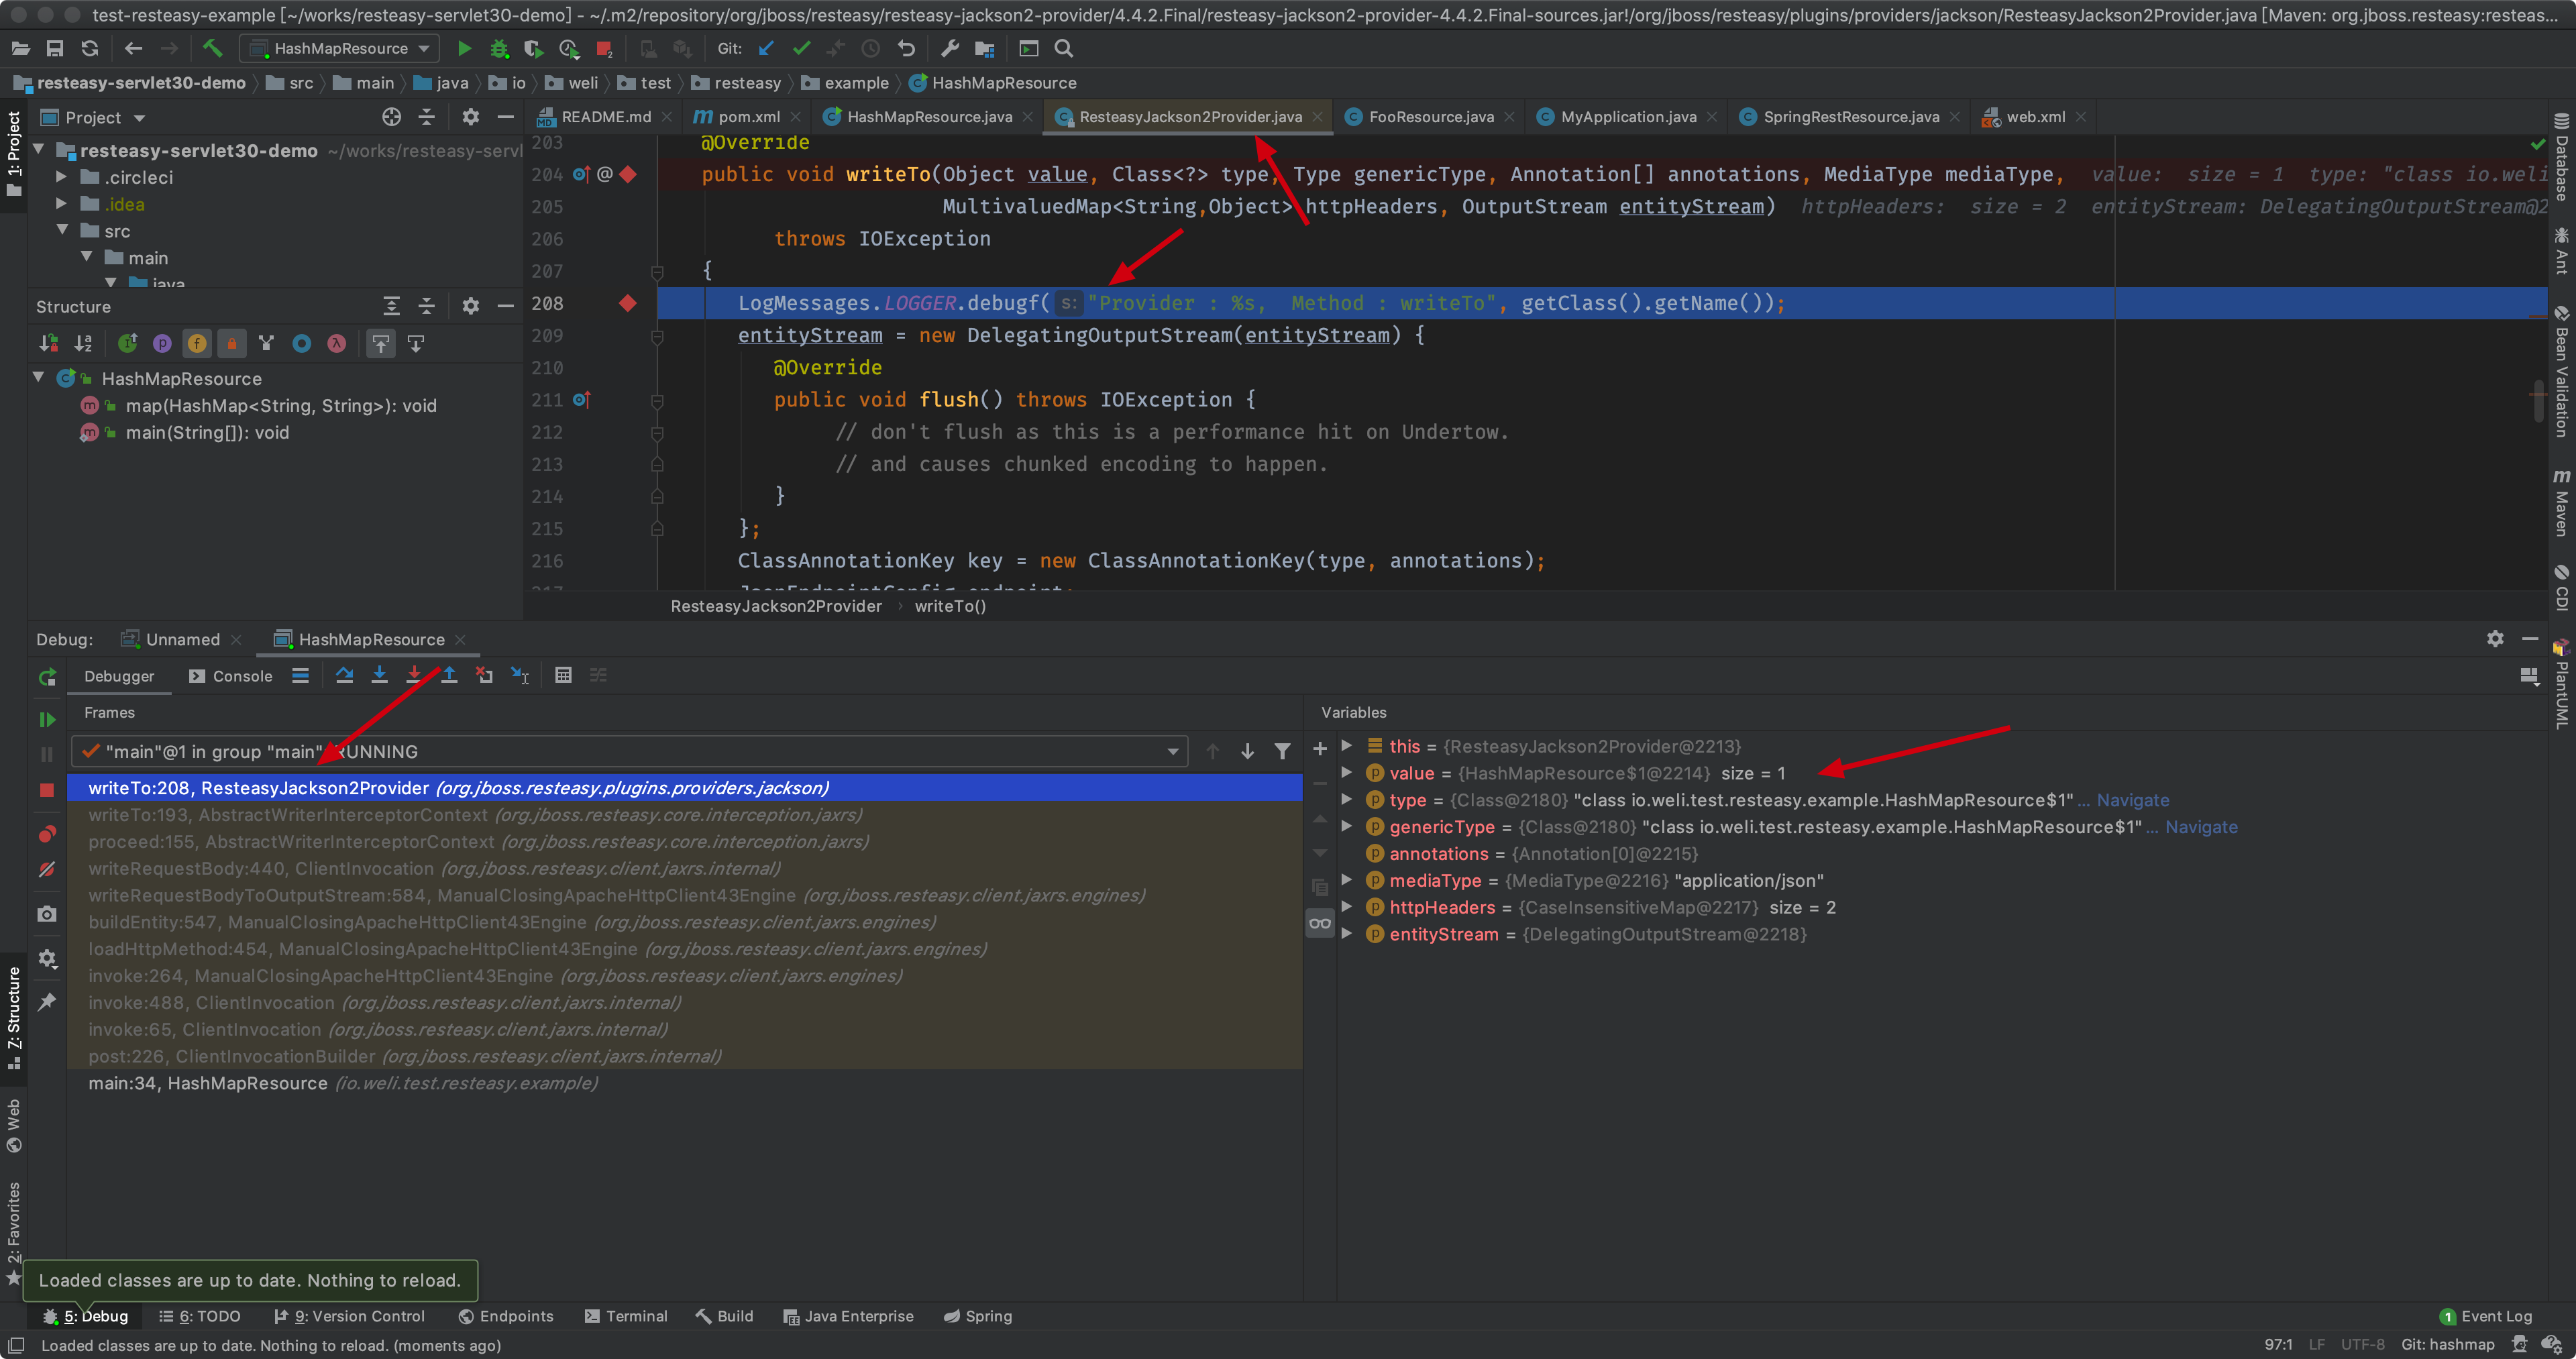
Task: Stop the debug session with red square
Action: click(47, 790)
